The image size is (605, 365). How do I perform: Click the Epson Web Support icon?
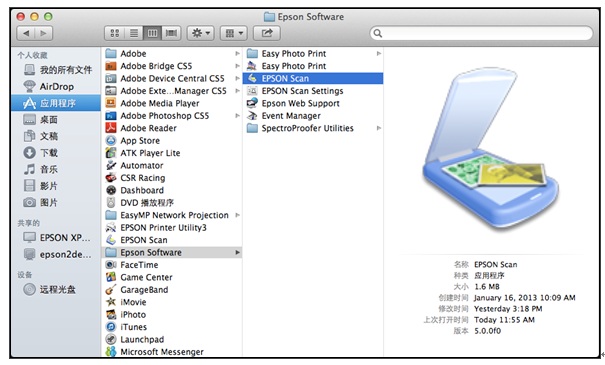click(252, 103)
